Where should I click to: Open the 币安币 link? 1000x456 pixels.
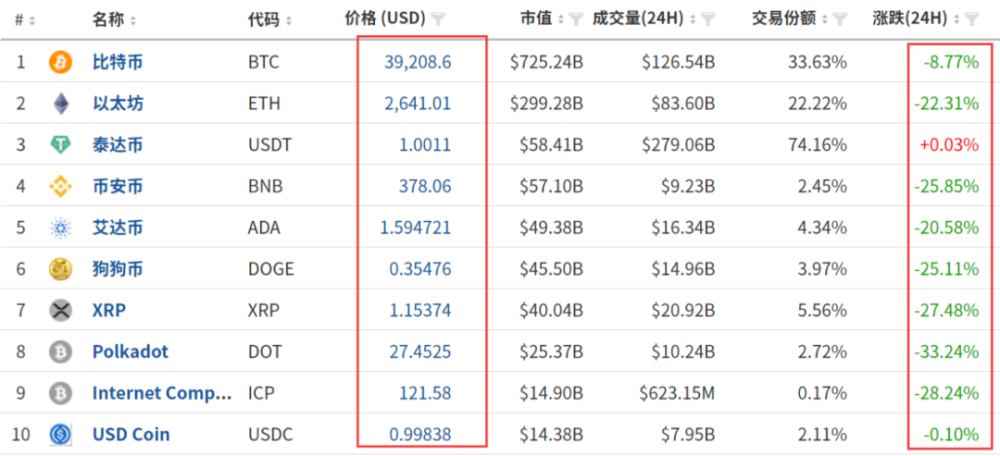pyautogui.click(x=117, y=186)
